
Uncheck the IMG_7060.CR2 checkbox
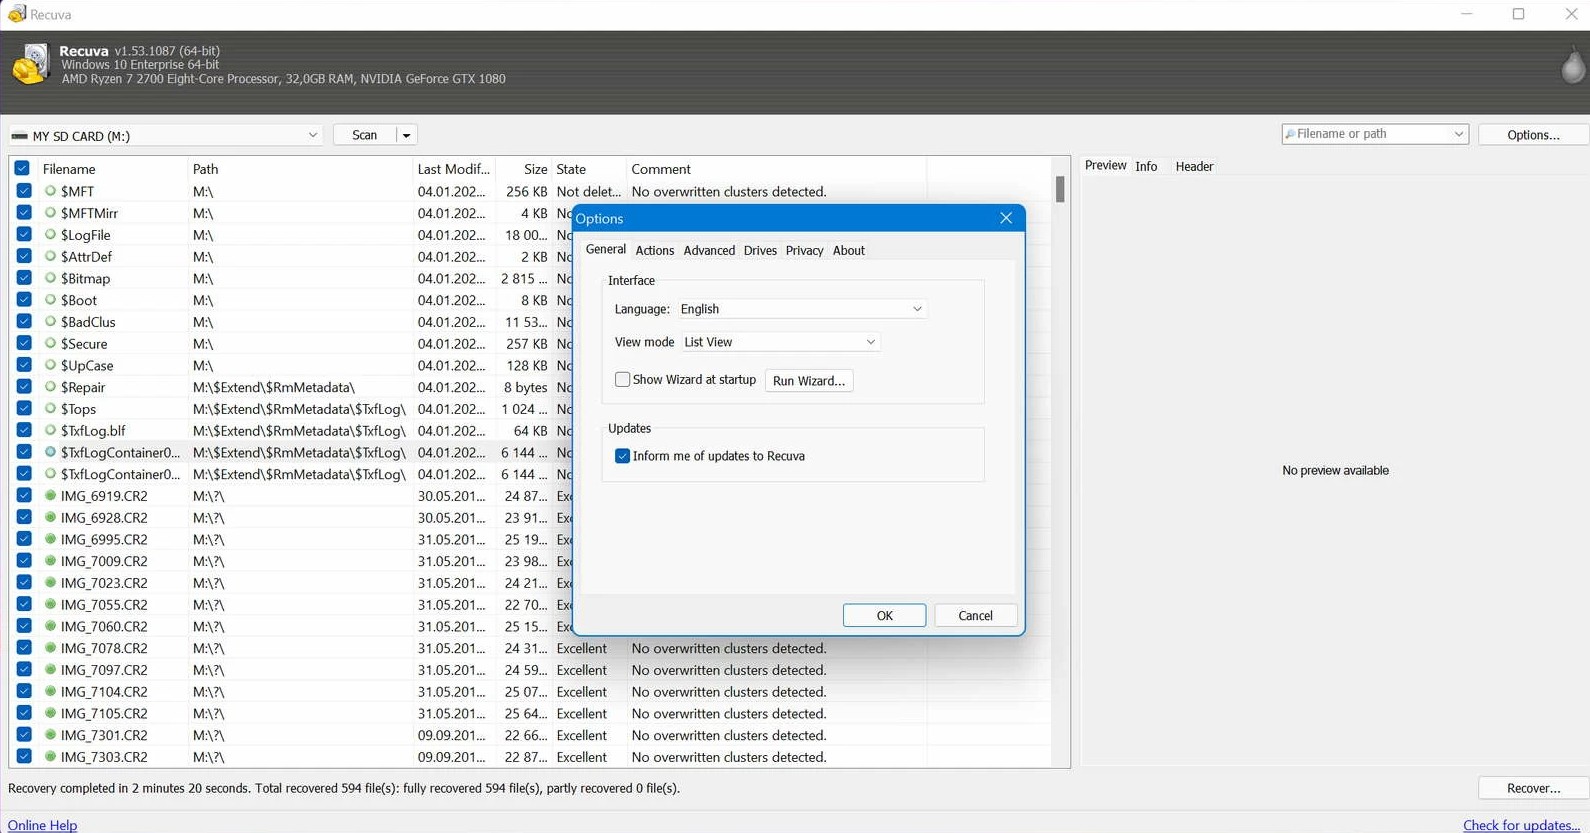24,626
